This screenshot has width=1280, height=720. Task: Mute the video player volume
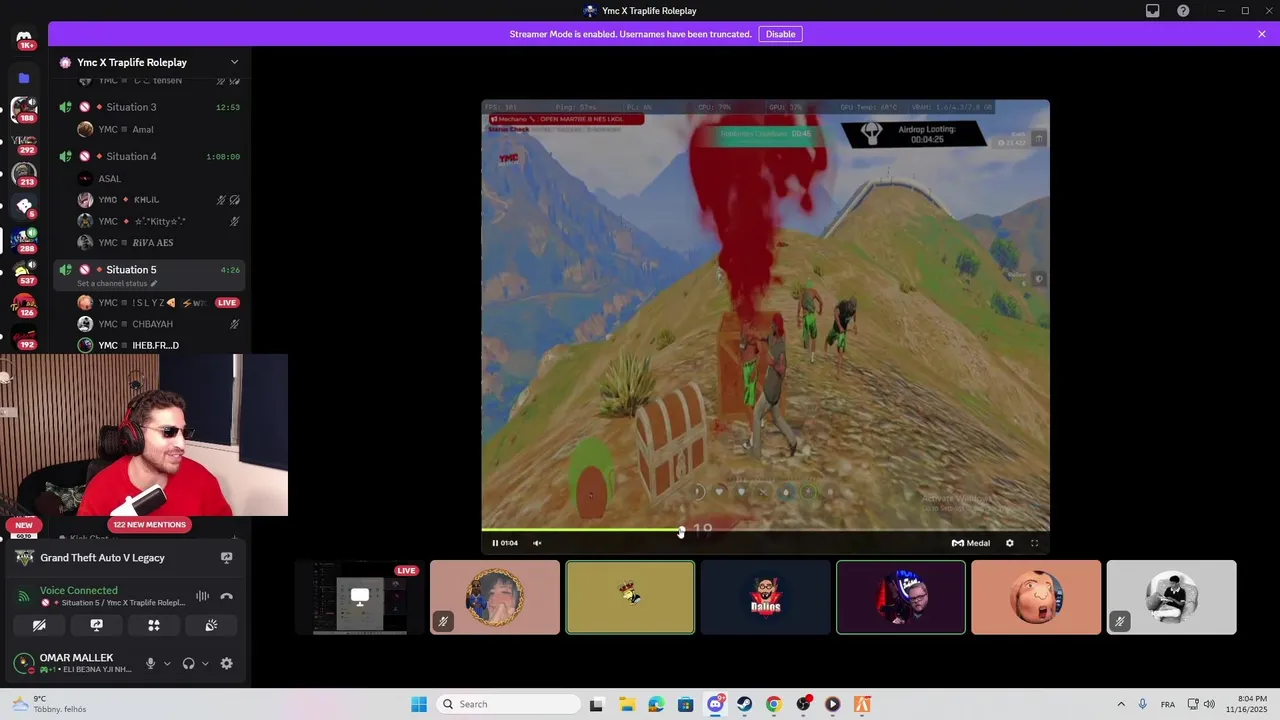click(537, 543)
